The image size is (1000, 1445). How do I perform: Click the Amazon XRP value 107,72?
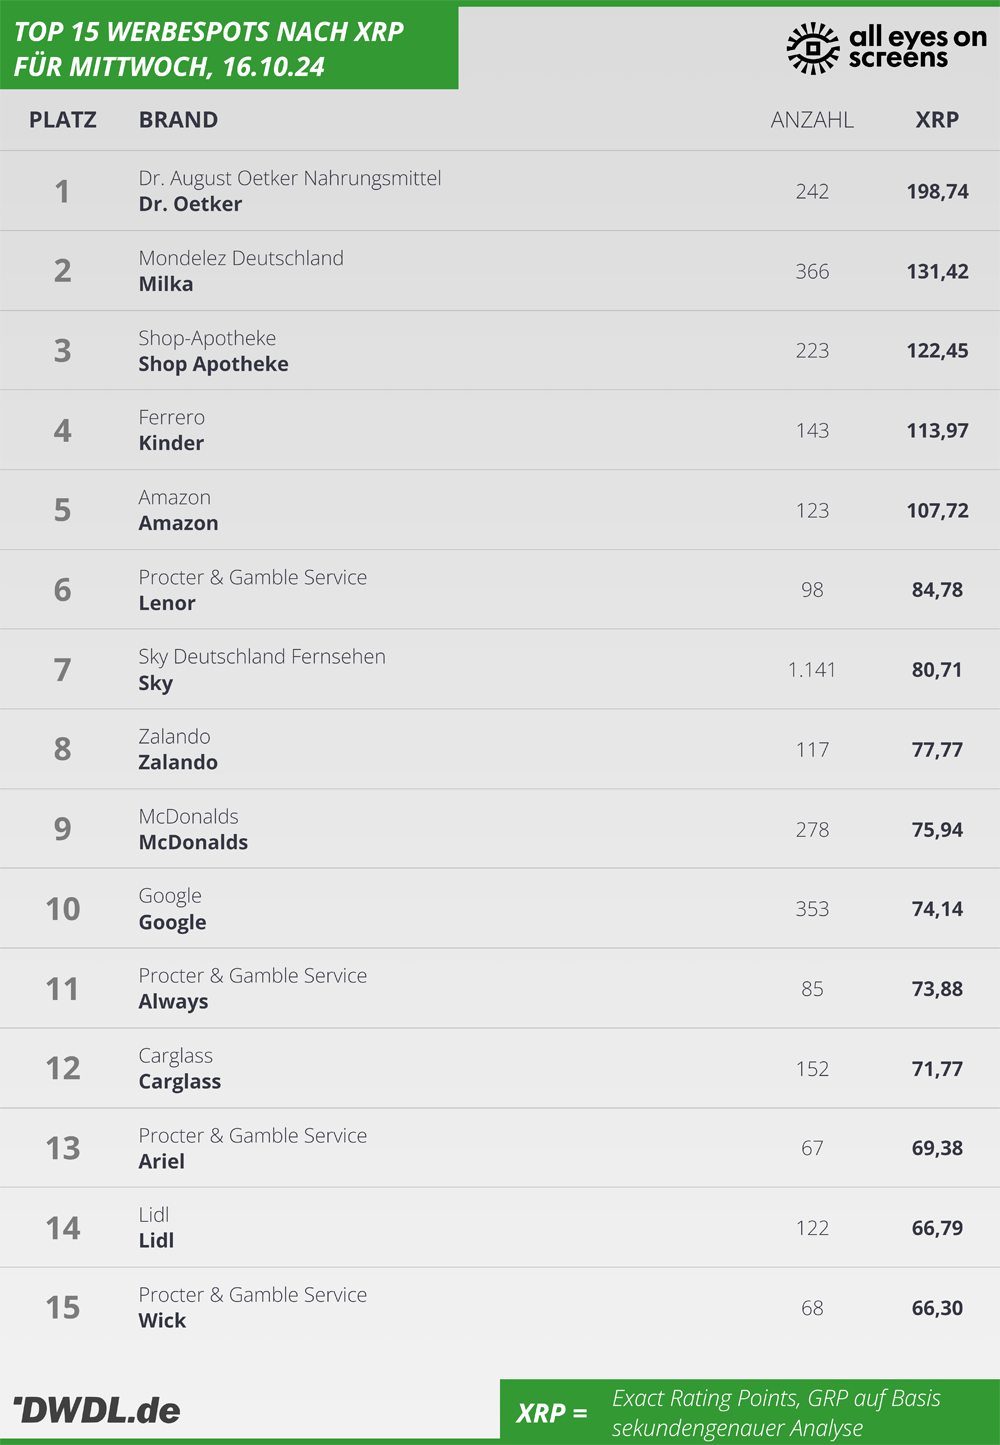937,510
